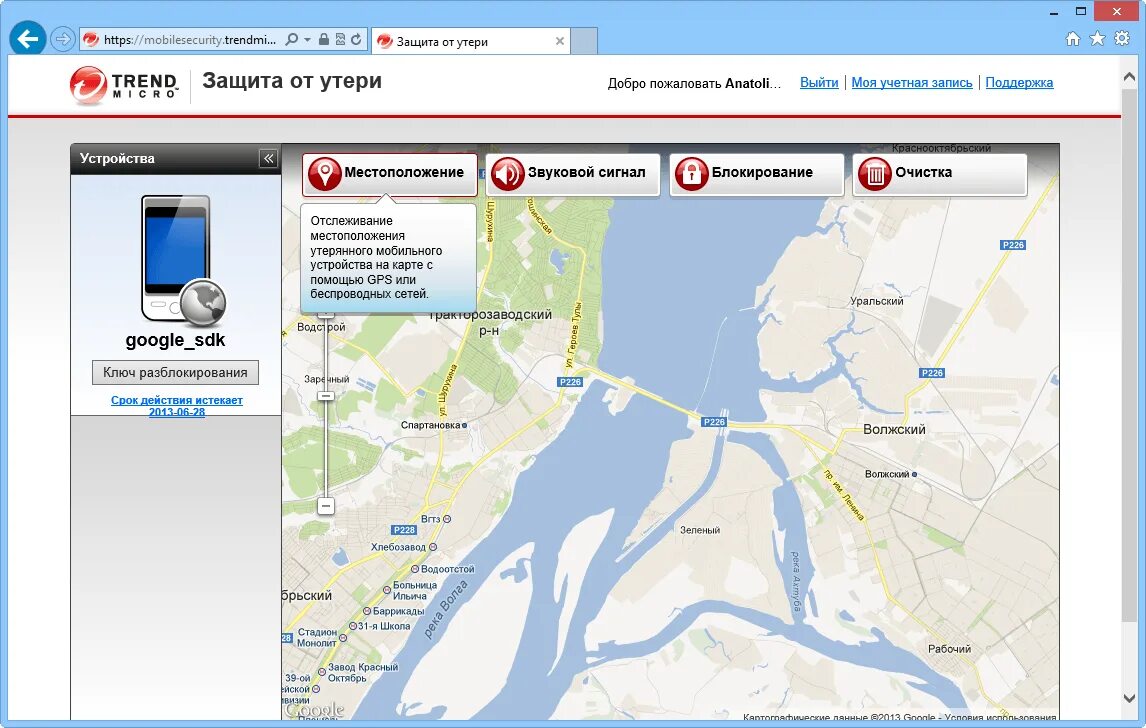Click the page scrollbar down arrow

(x=1129, y=699)
